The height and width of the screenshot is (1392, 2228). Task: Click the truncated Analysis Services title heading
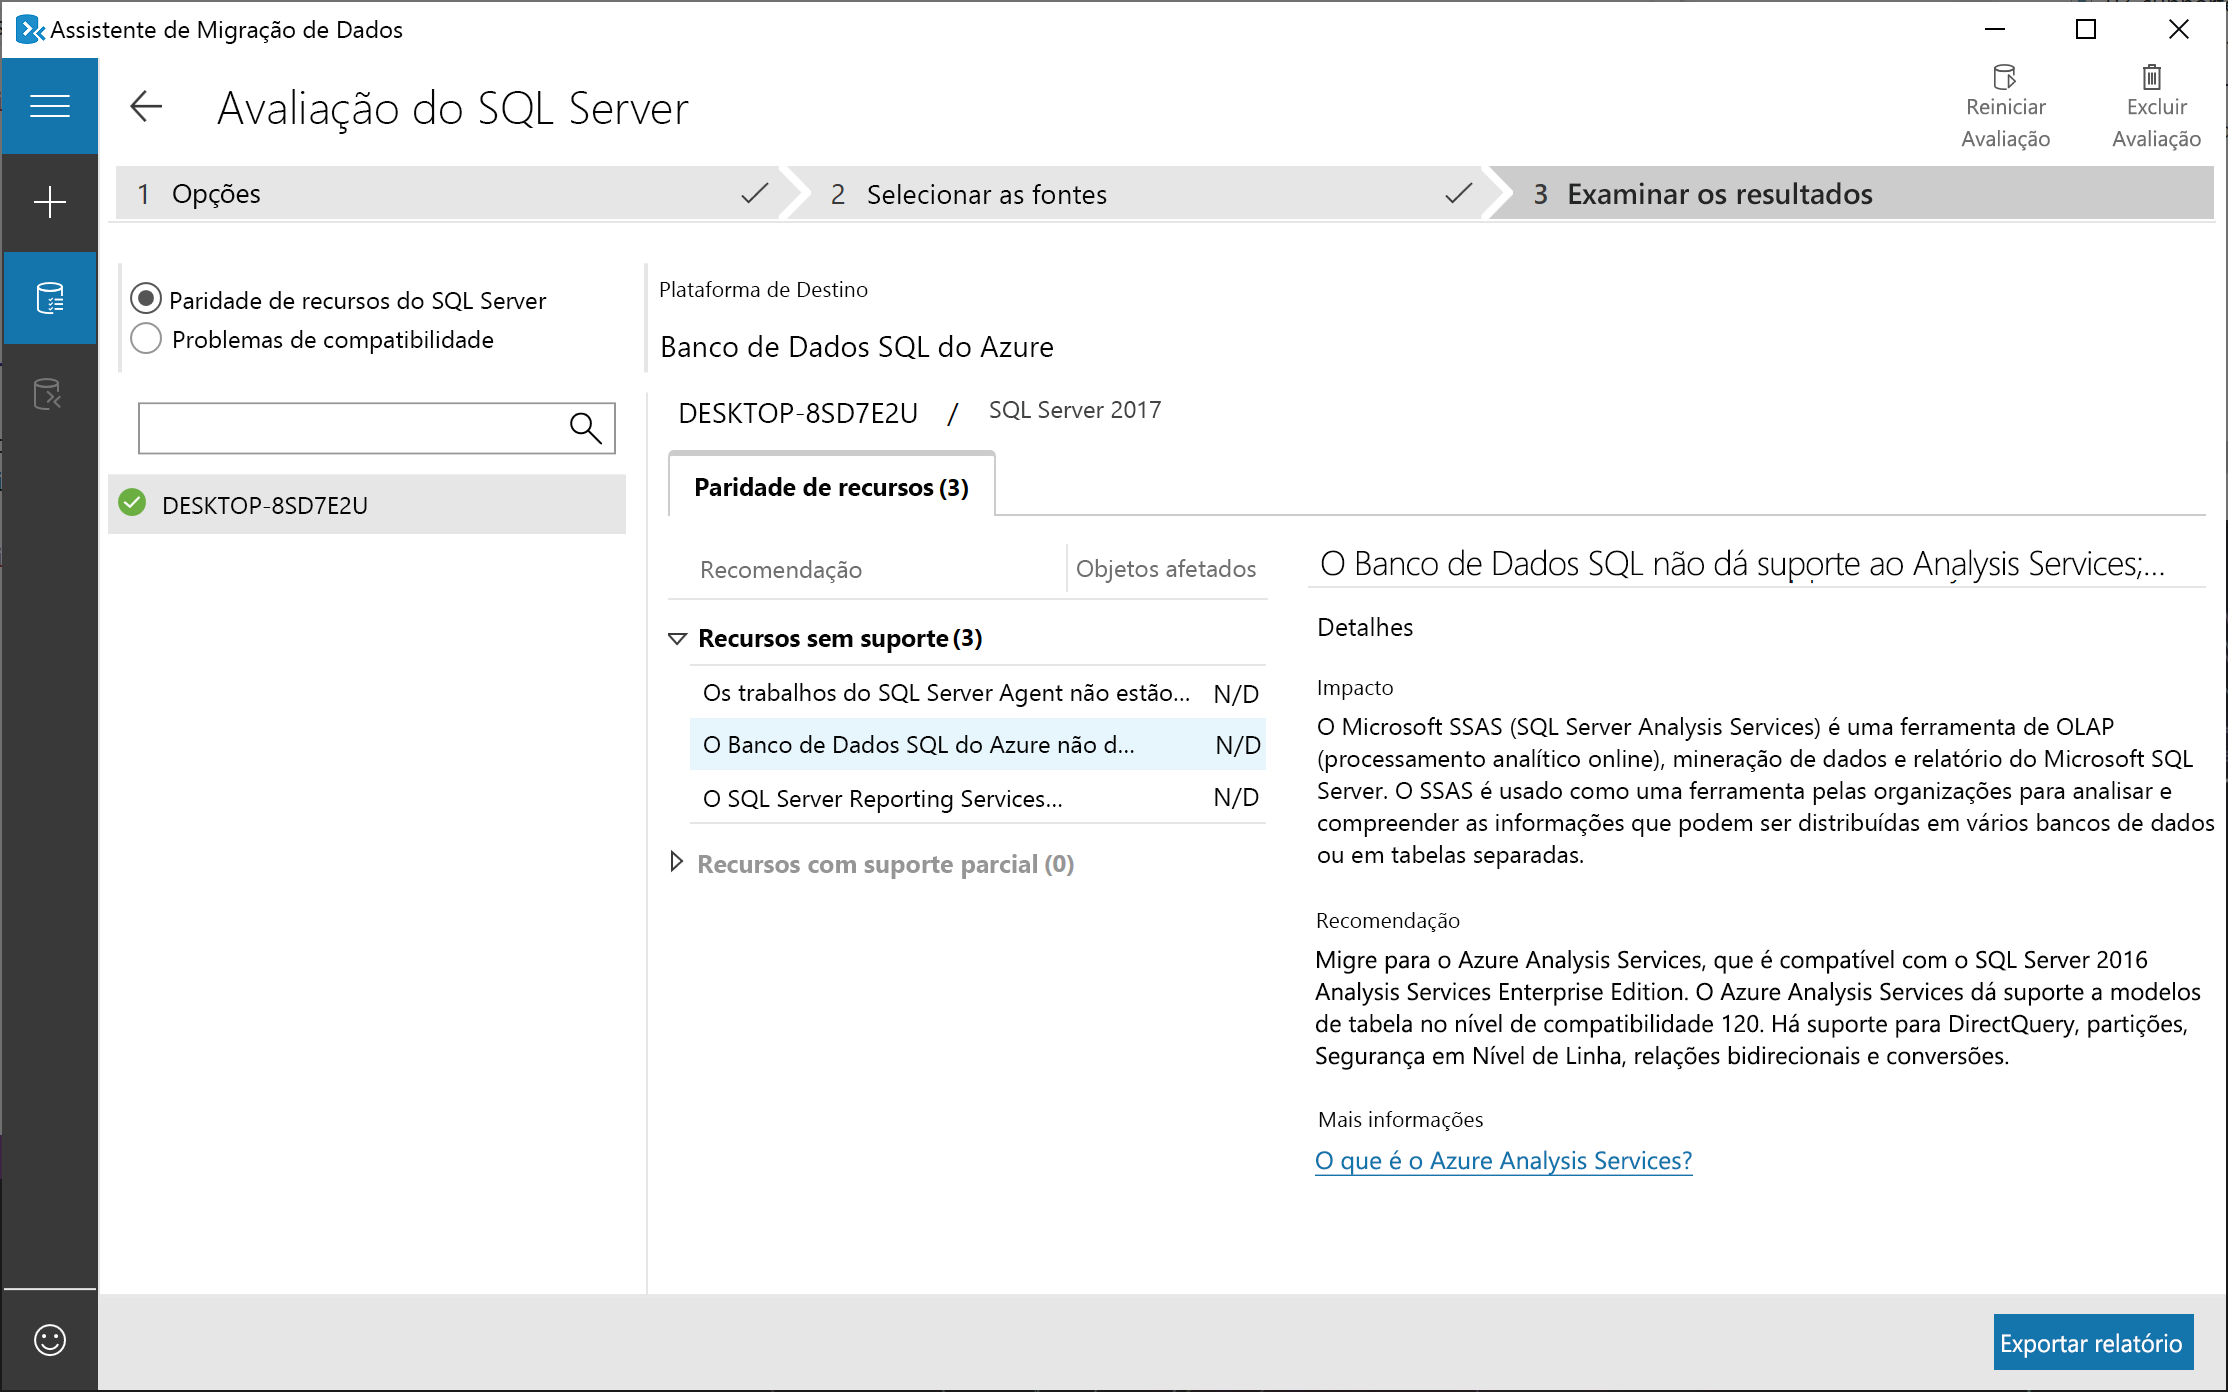[x=1742, y=564]
